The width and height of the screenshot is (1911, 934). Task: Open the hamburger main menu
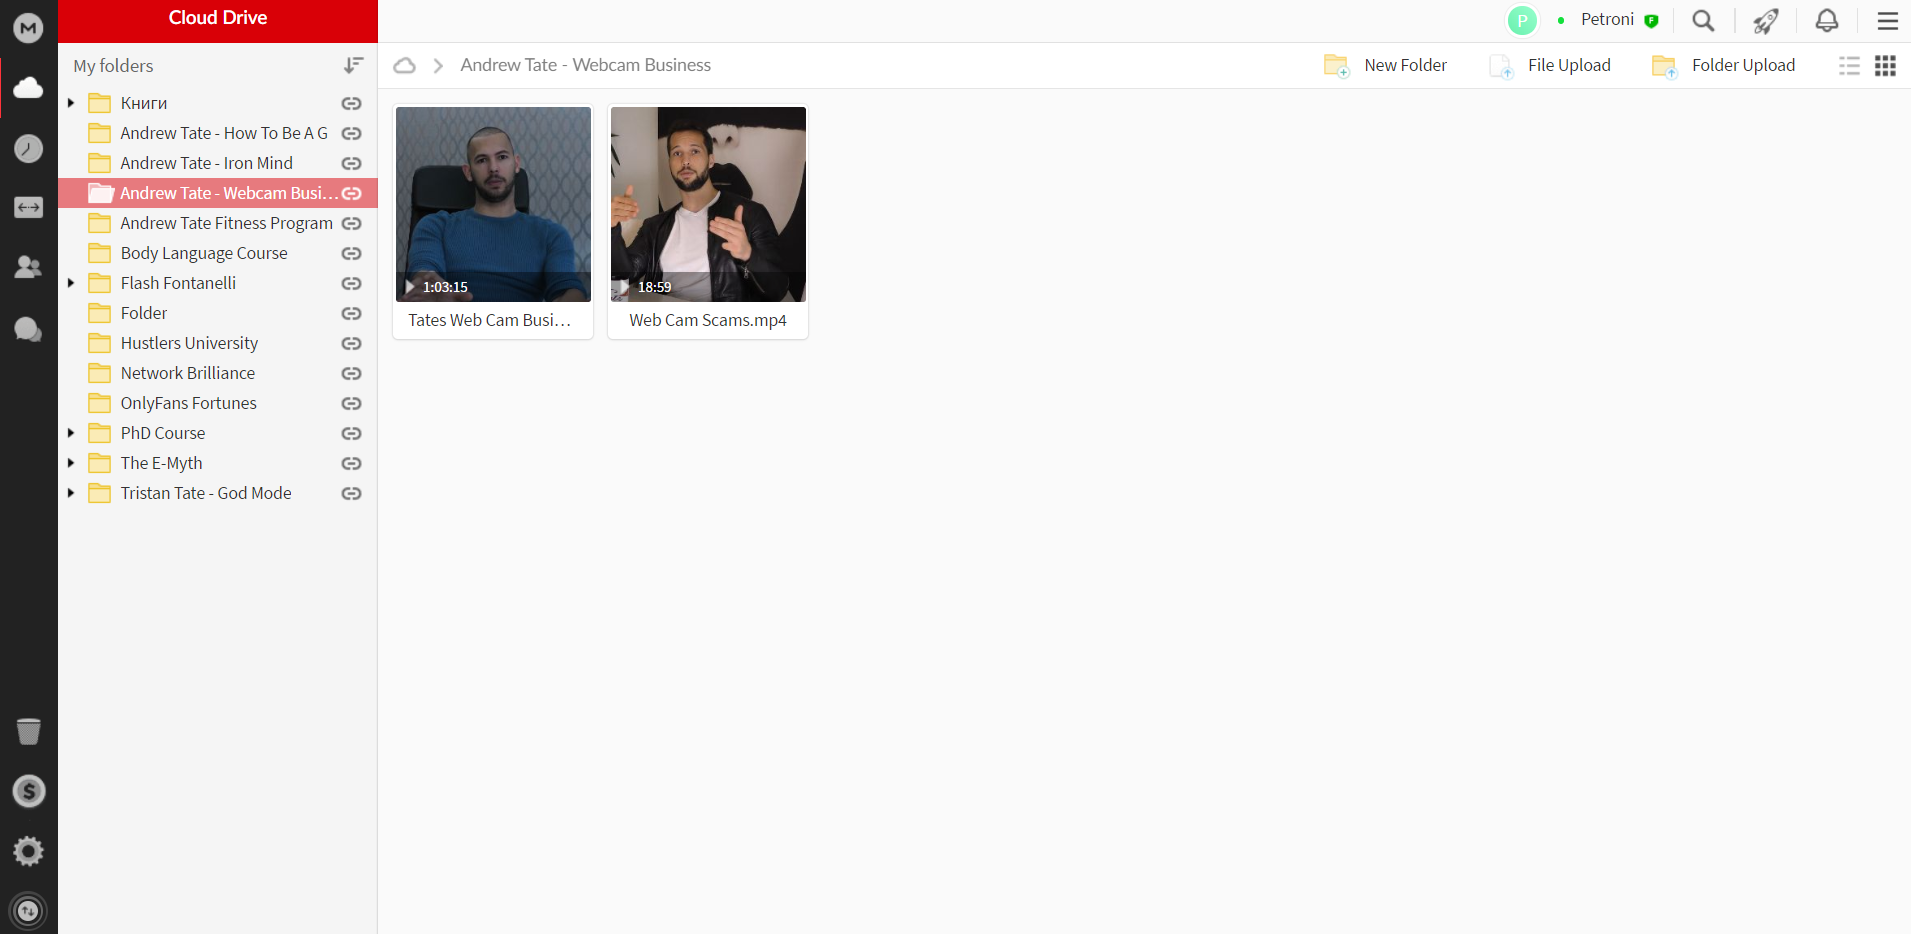tap(1888, 21)
